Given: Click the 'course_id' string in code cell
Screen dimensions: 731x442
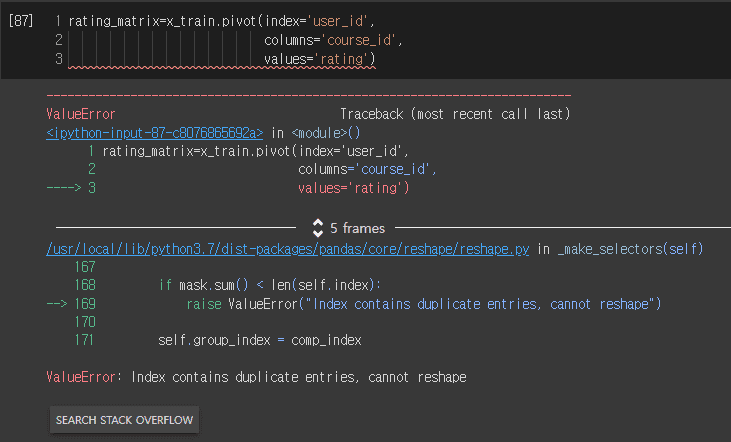Looking at the screenshot, I should click(x=359, y=41).
